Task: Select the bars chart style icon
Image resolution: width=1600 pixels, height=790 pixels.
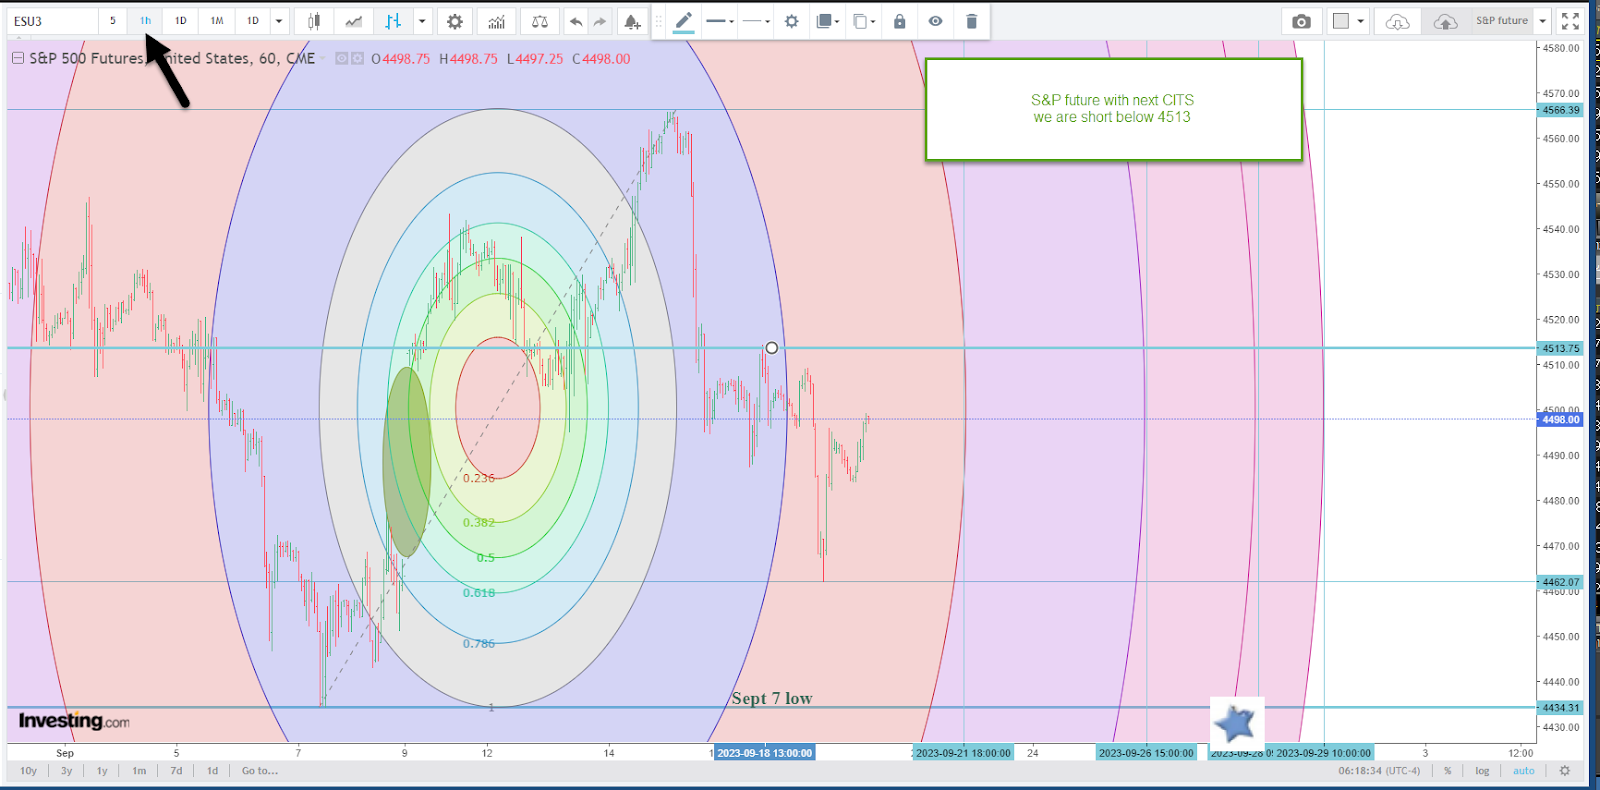Action: [393, 21]
